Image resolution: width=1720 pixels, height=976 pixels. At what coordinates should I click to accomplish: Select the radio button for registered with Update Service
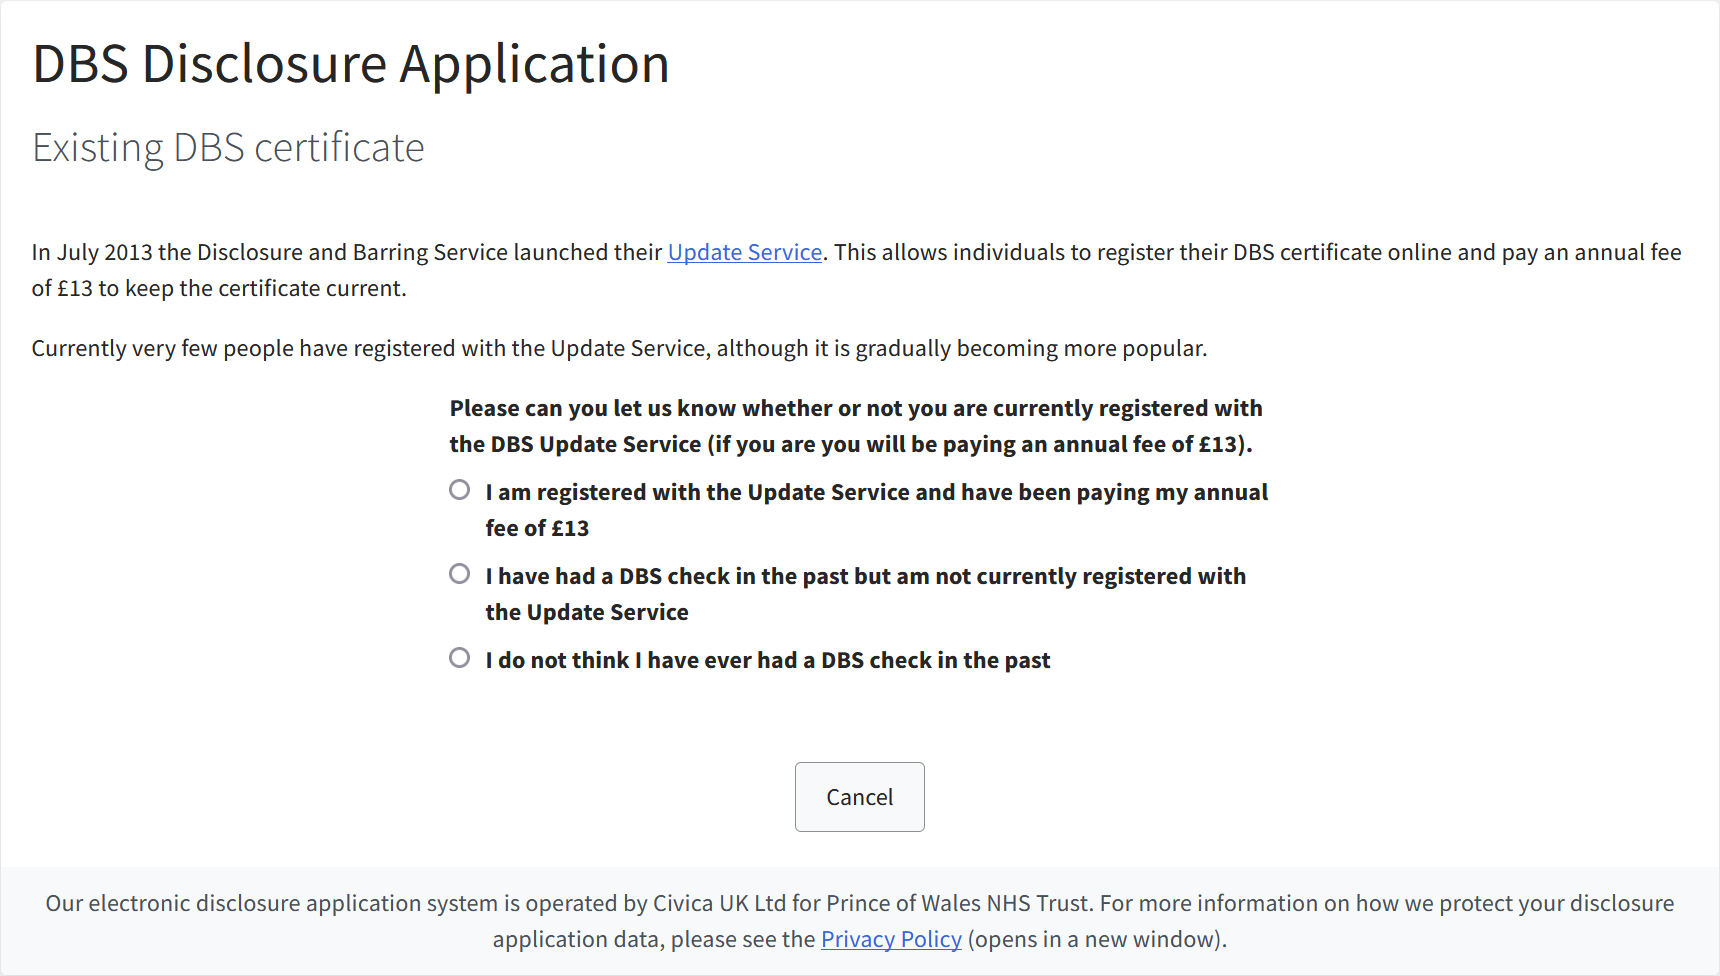(x=459, y=490)
